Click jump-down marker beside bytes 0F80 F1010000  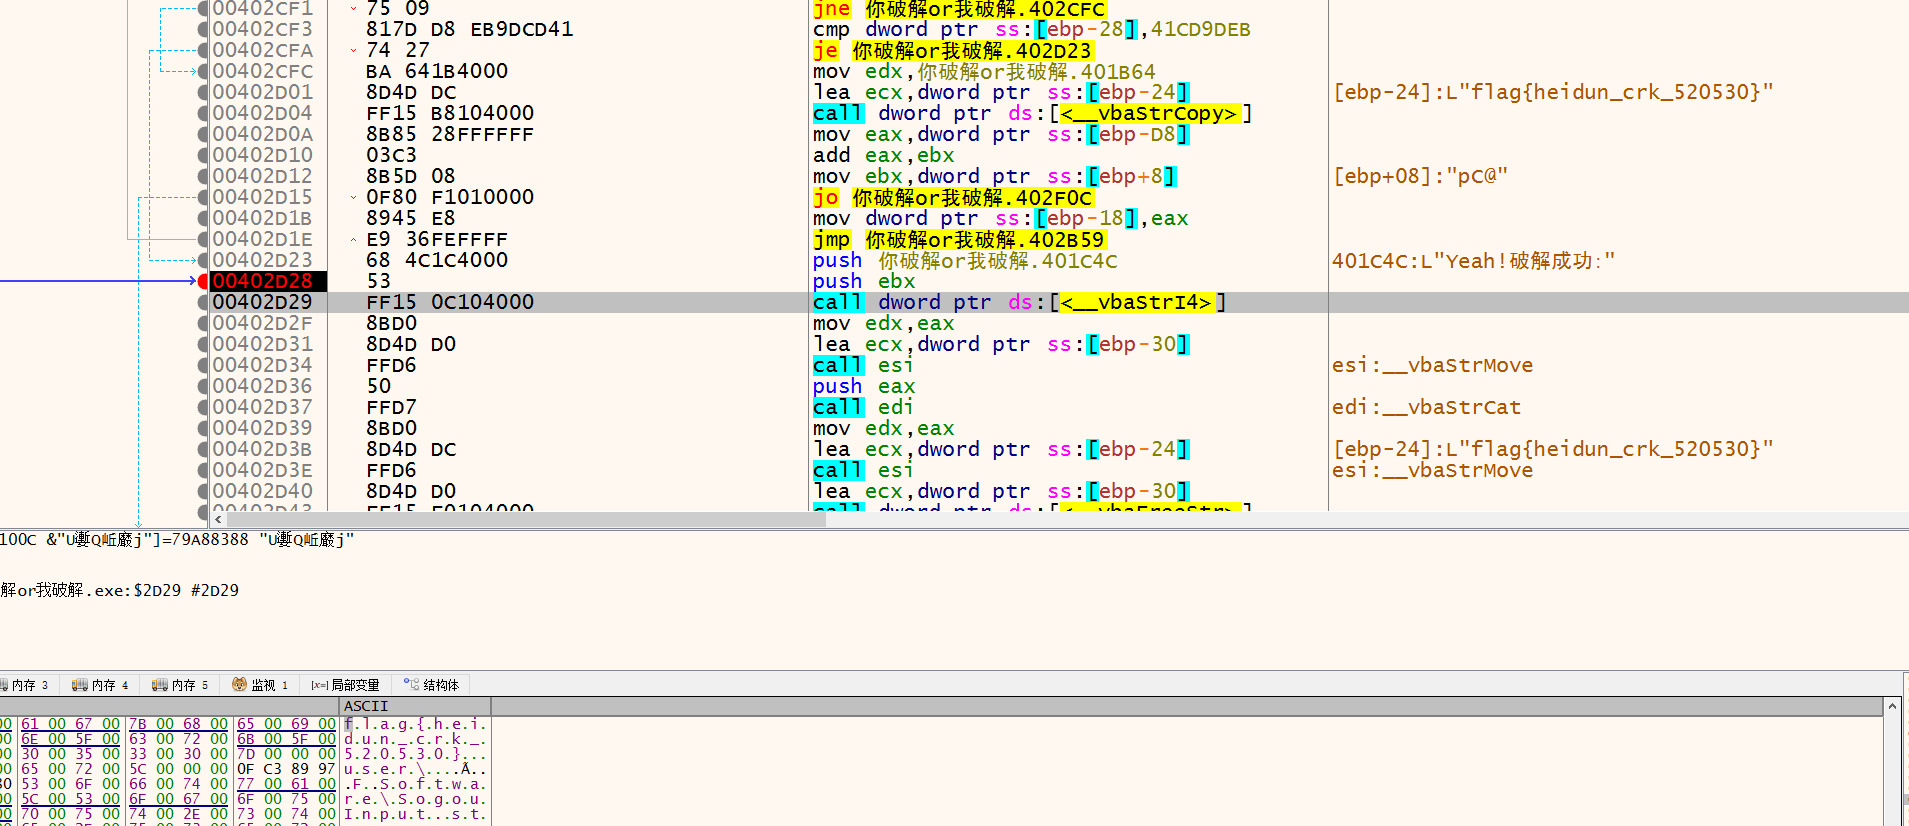(353, 197)
